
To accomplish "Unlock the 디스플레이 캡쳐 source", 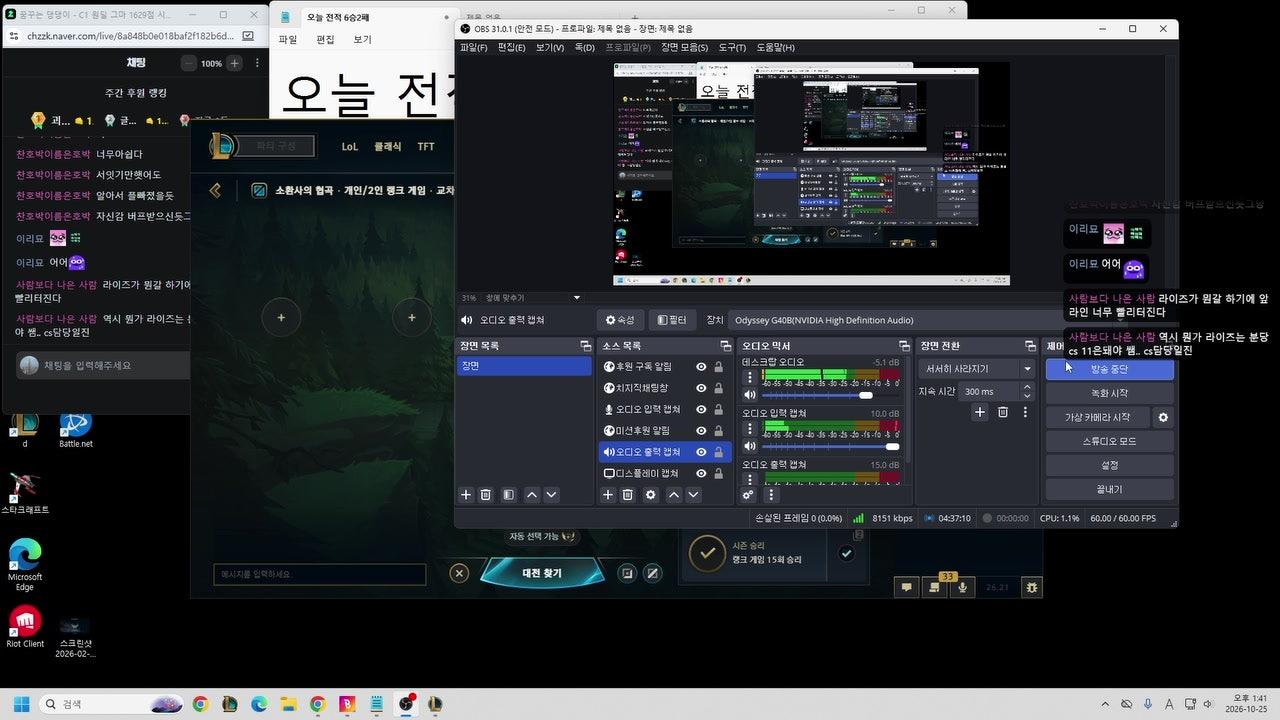I will click(x=718, y=473).
